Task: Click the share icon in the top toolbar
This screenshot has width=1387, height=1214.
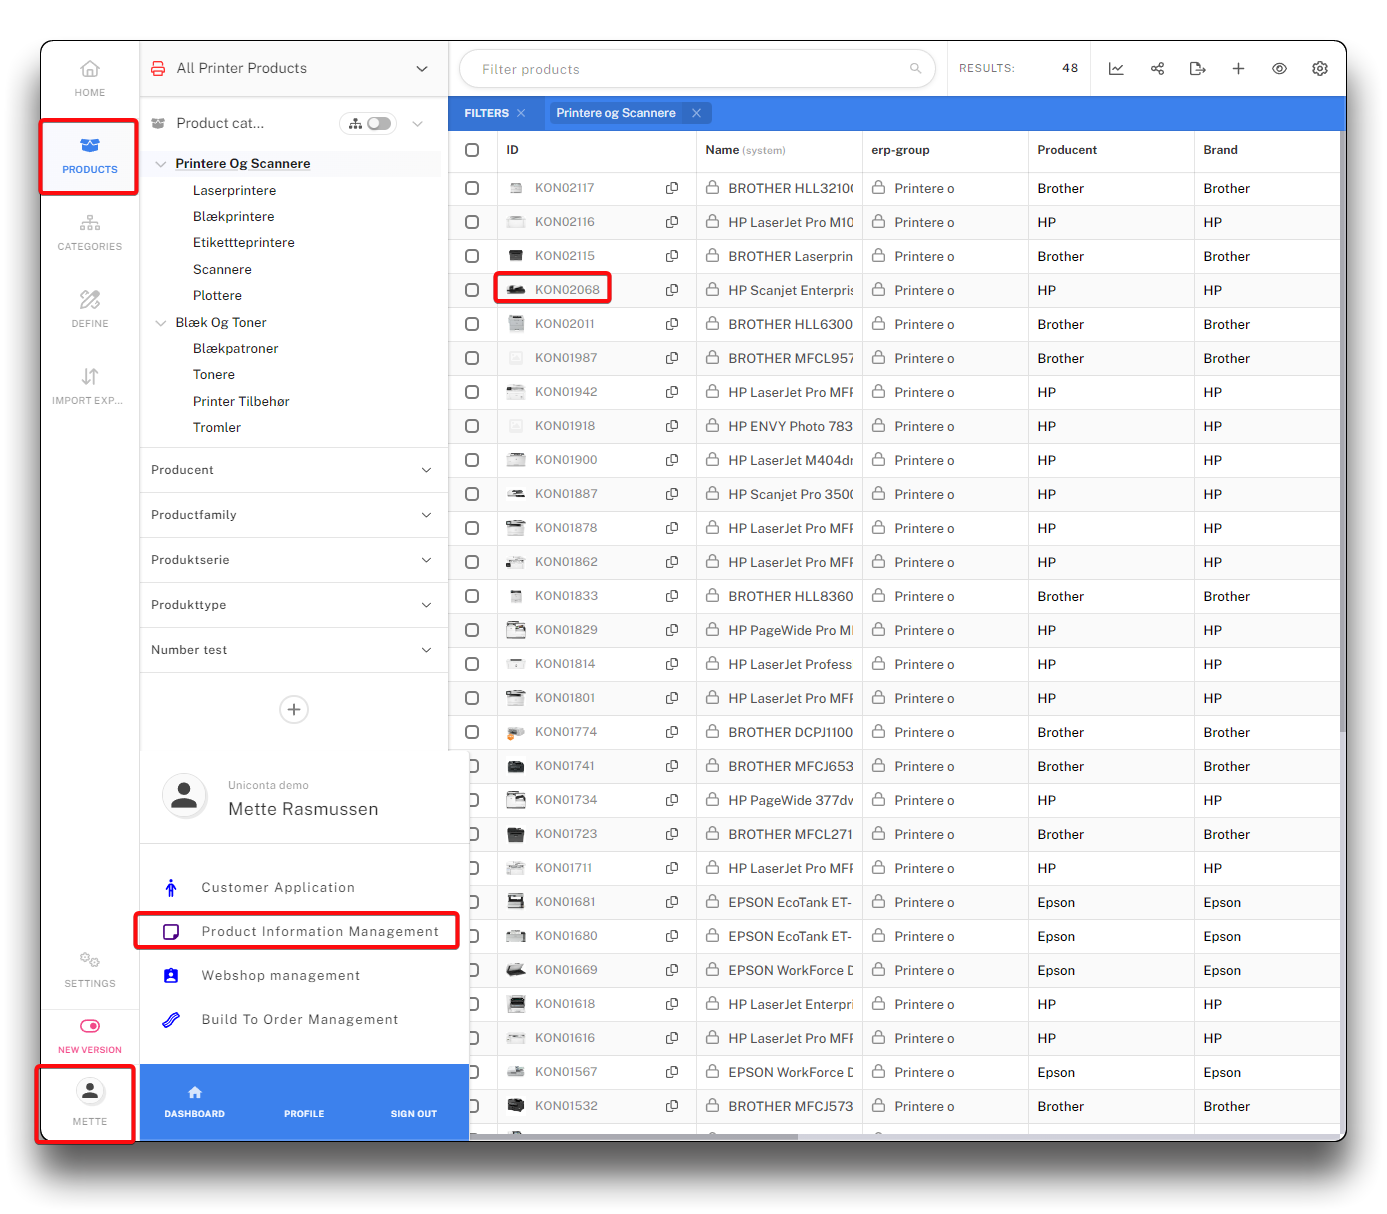Action: pos(1157,69)
